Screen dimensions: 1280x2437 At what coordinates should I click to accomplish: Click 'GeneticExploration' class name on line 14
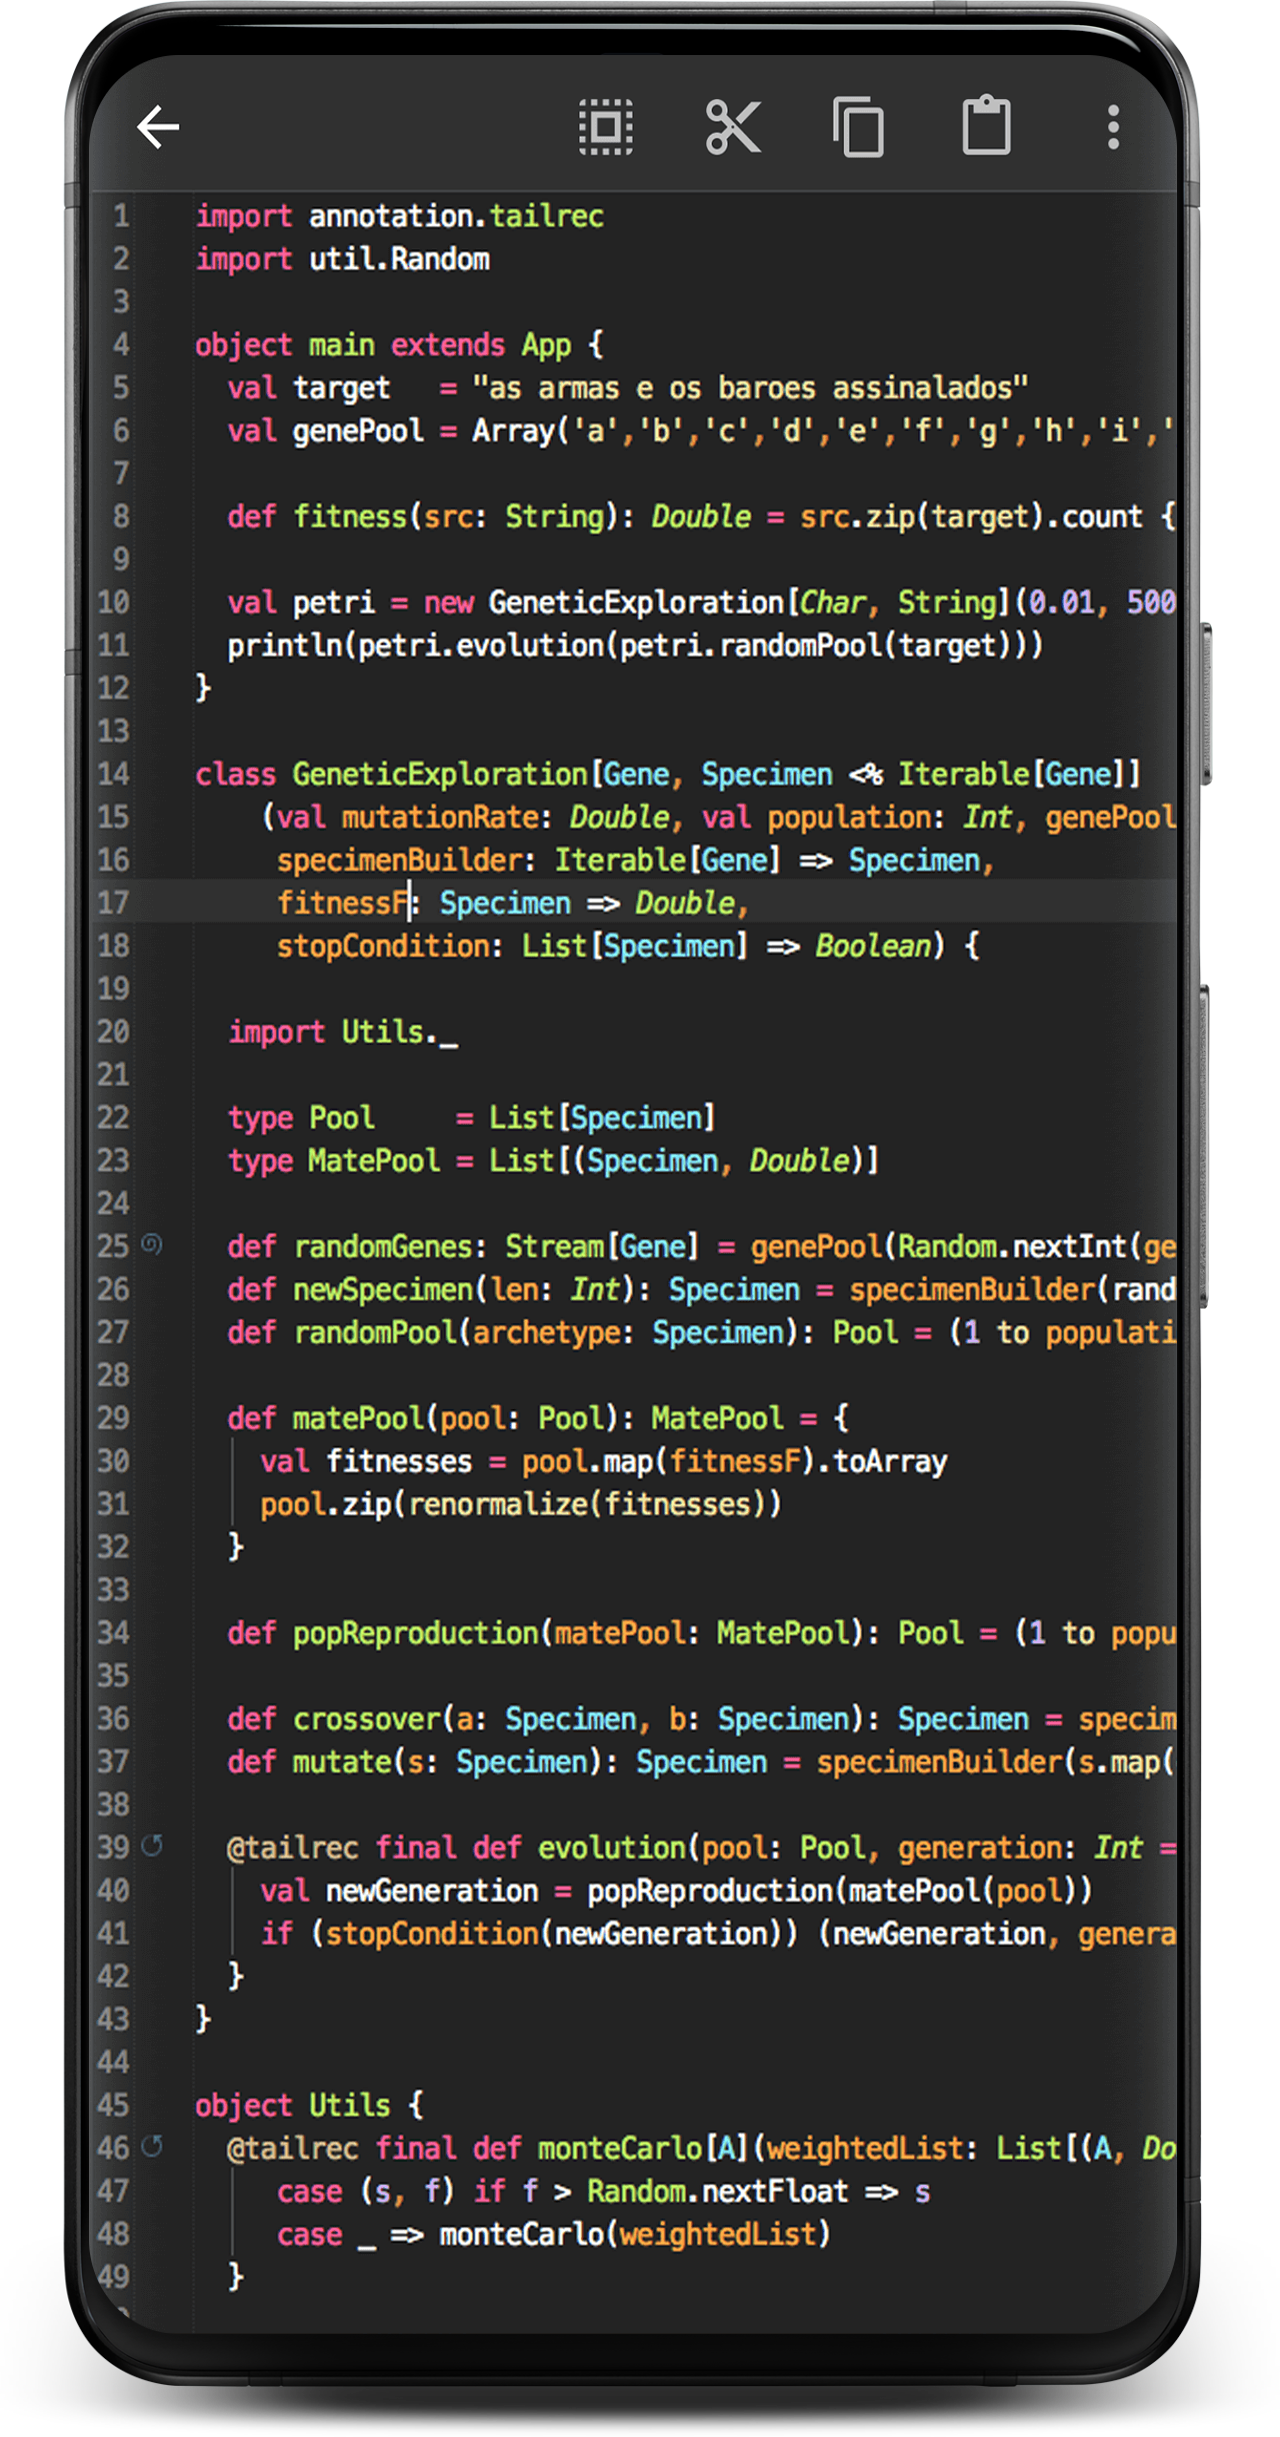440,775
